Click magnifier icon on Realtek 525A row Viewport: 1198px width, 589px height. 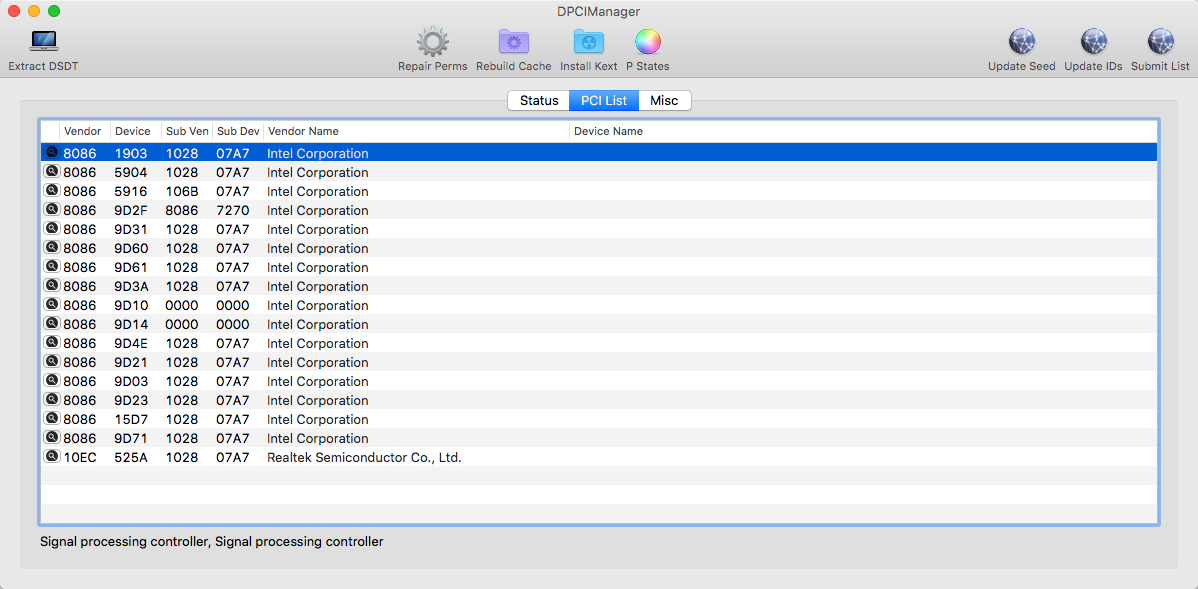pyautogui.click(x=52, y=457)
